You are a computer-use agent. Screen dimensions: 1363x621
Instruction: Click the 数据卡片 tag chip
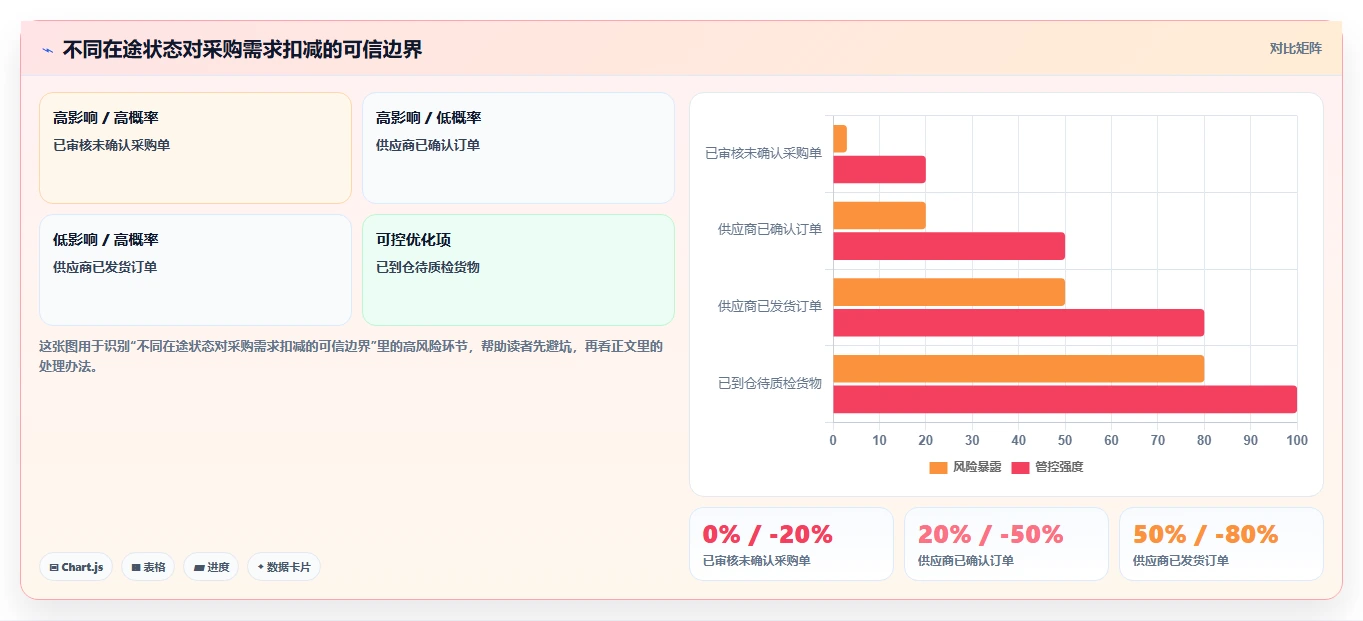[284, 567]
